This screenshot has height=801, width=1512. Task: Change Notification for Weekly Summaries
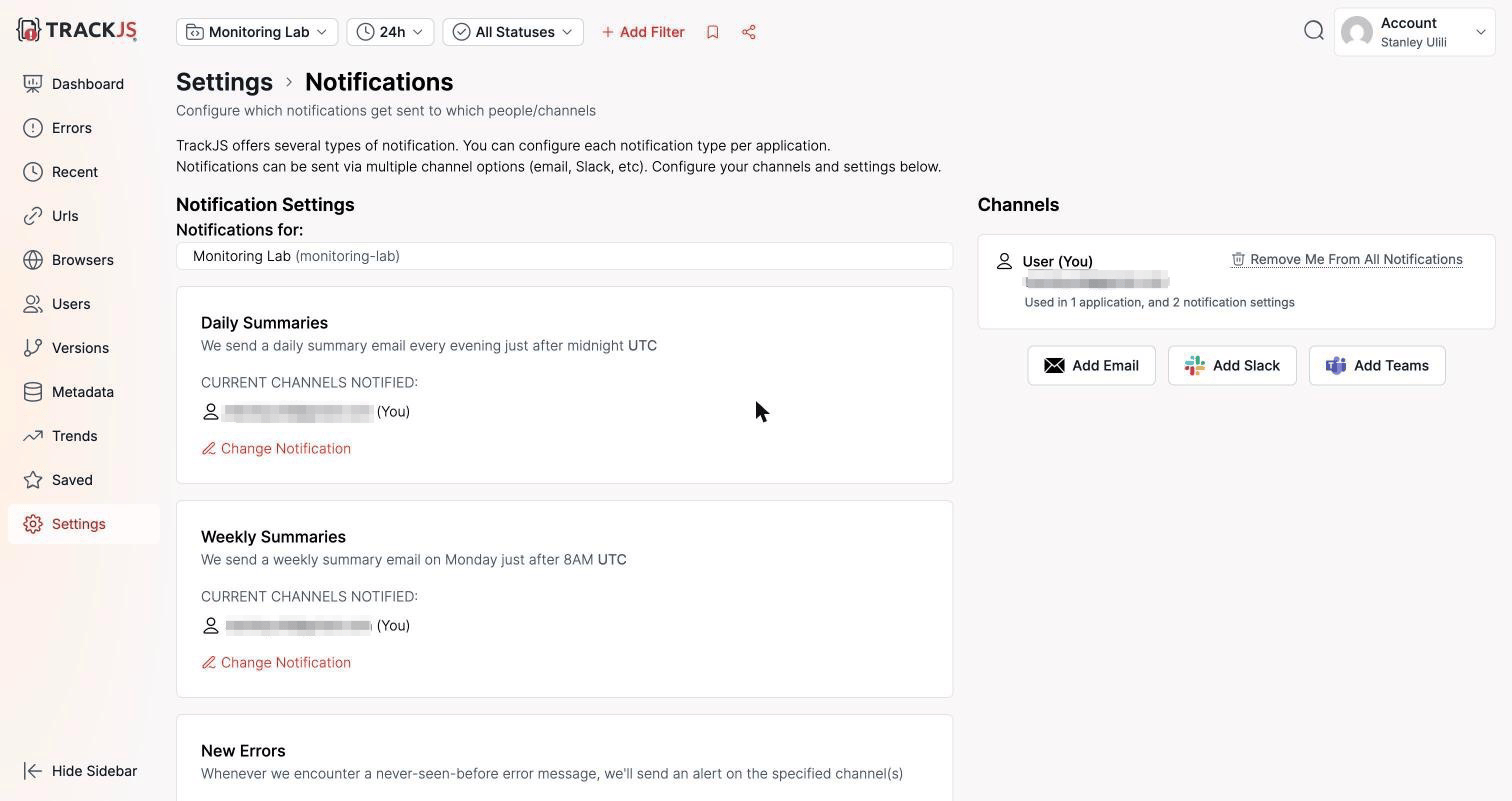(x=276, y=662)
